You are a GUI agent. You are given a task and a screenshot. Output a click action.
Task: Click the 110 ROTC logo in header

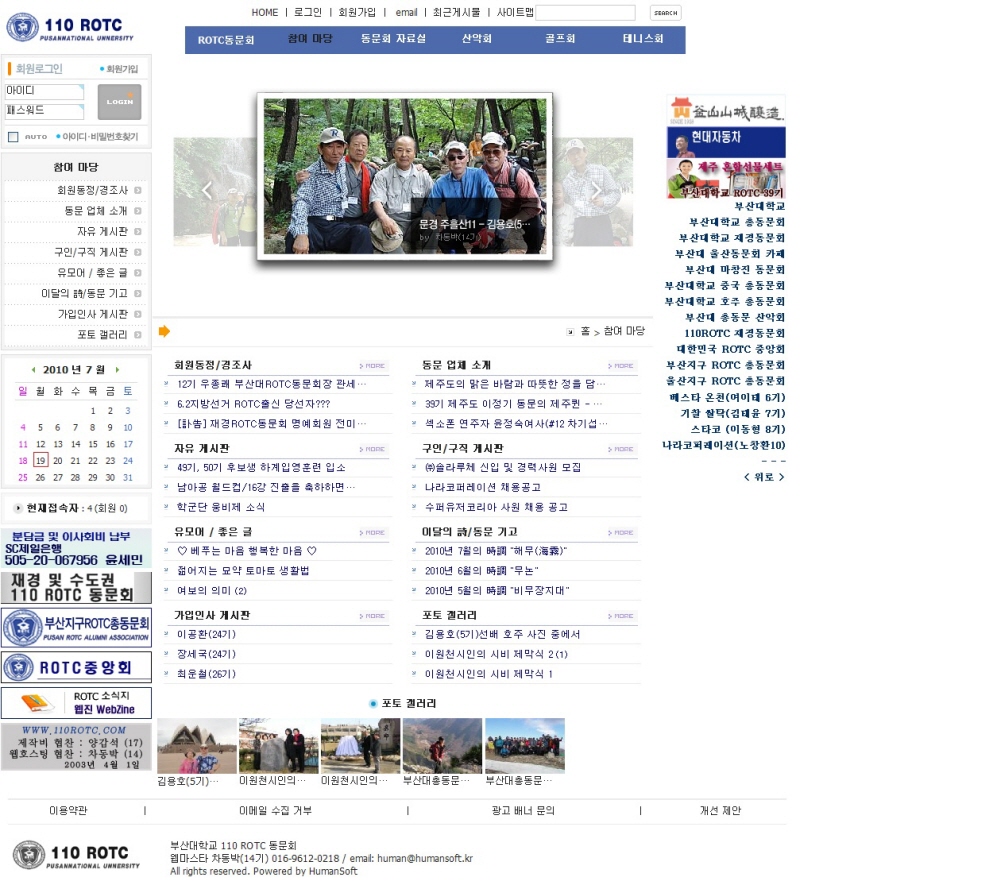point(69,27)
